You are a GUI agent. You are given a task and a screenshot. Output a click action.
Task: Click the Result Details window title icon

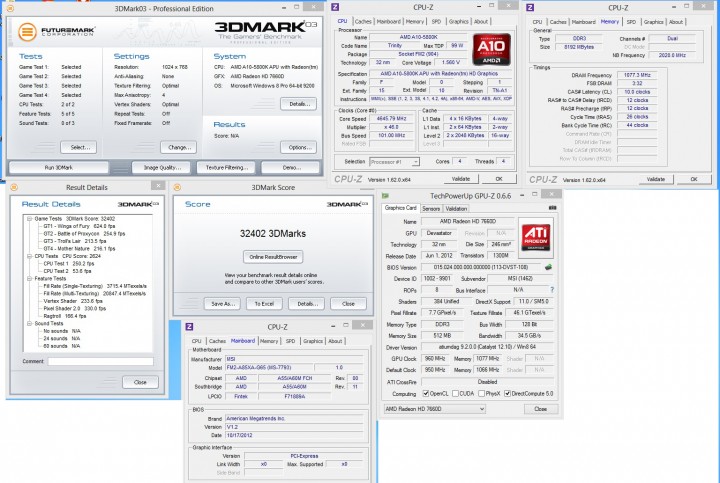click(14, 187)
